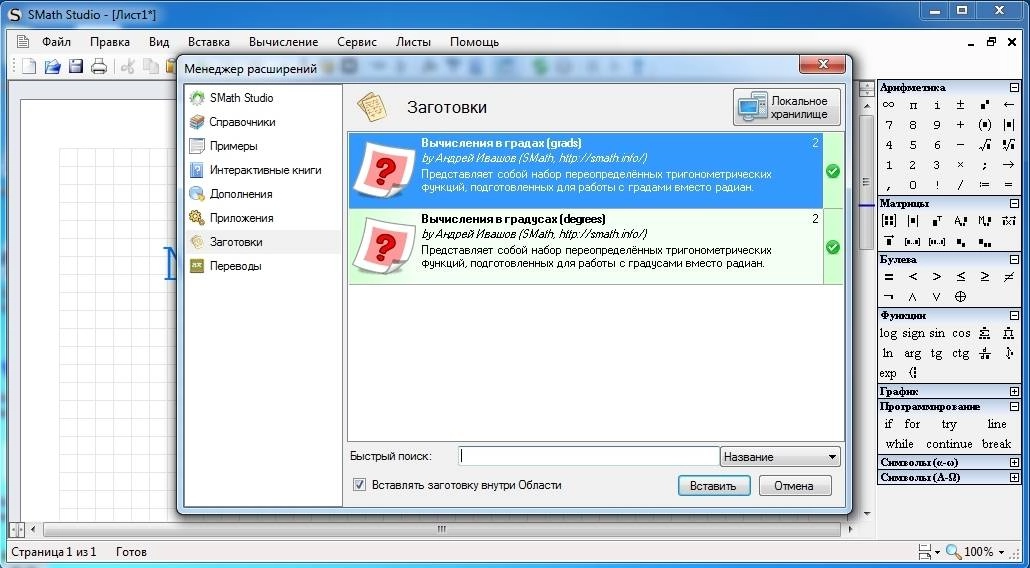1030x568 pixels.
Task: Collapse the Матрицы panel
Action: coord(1015,204)
